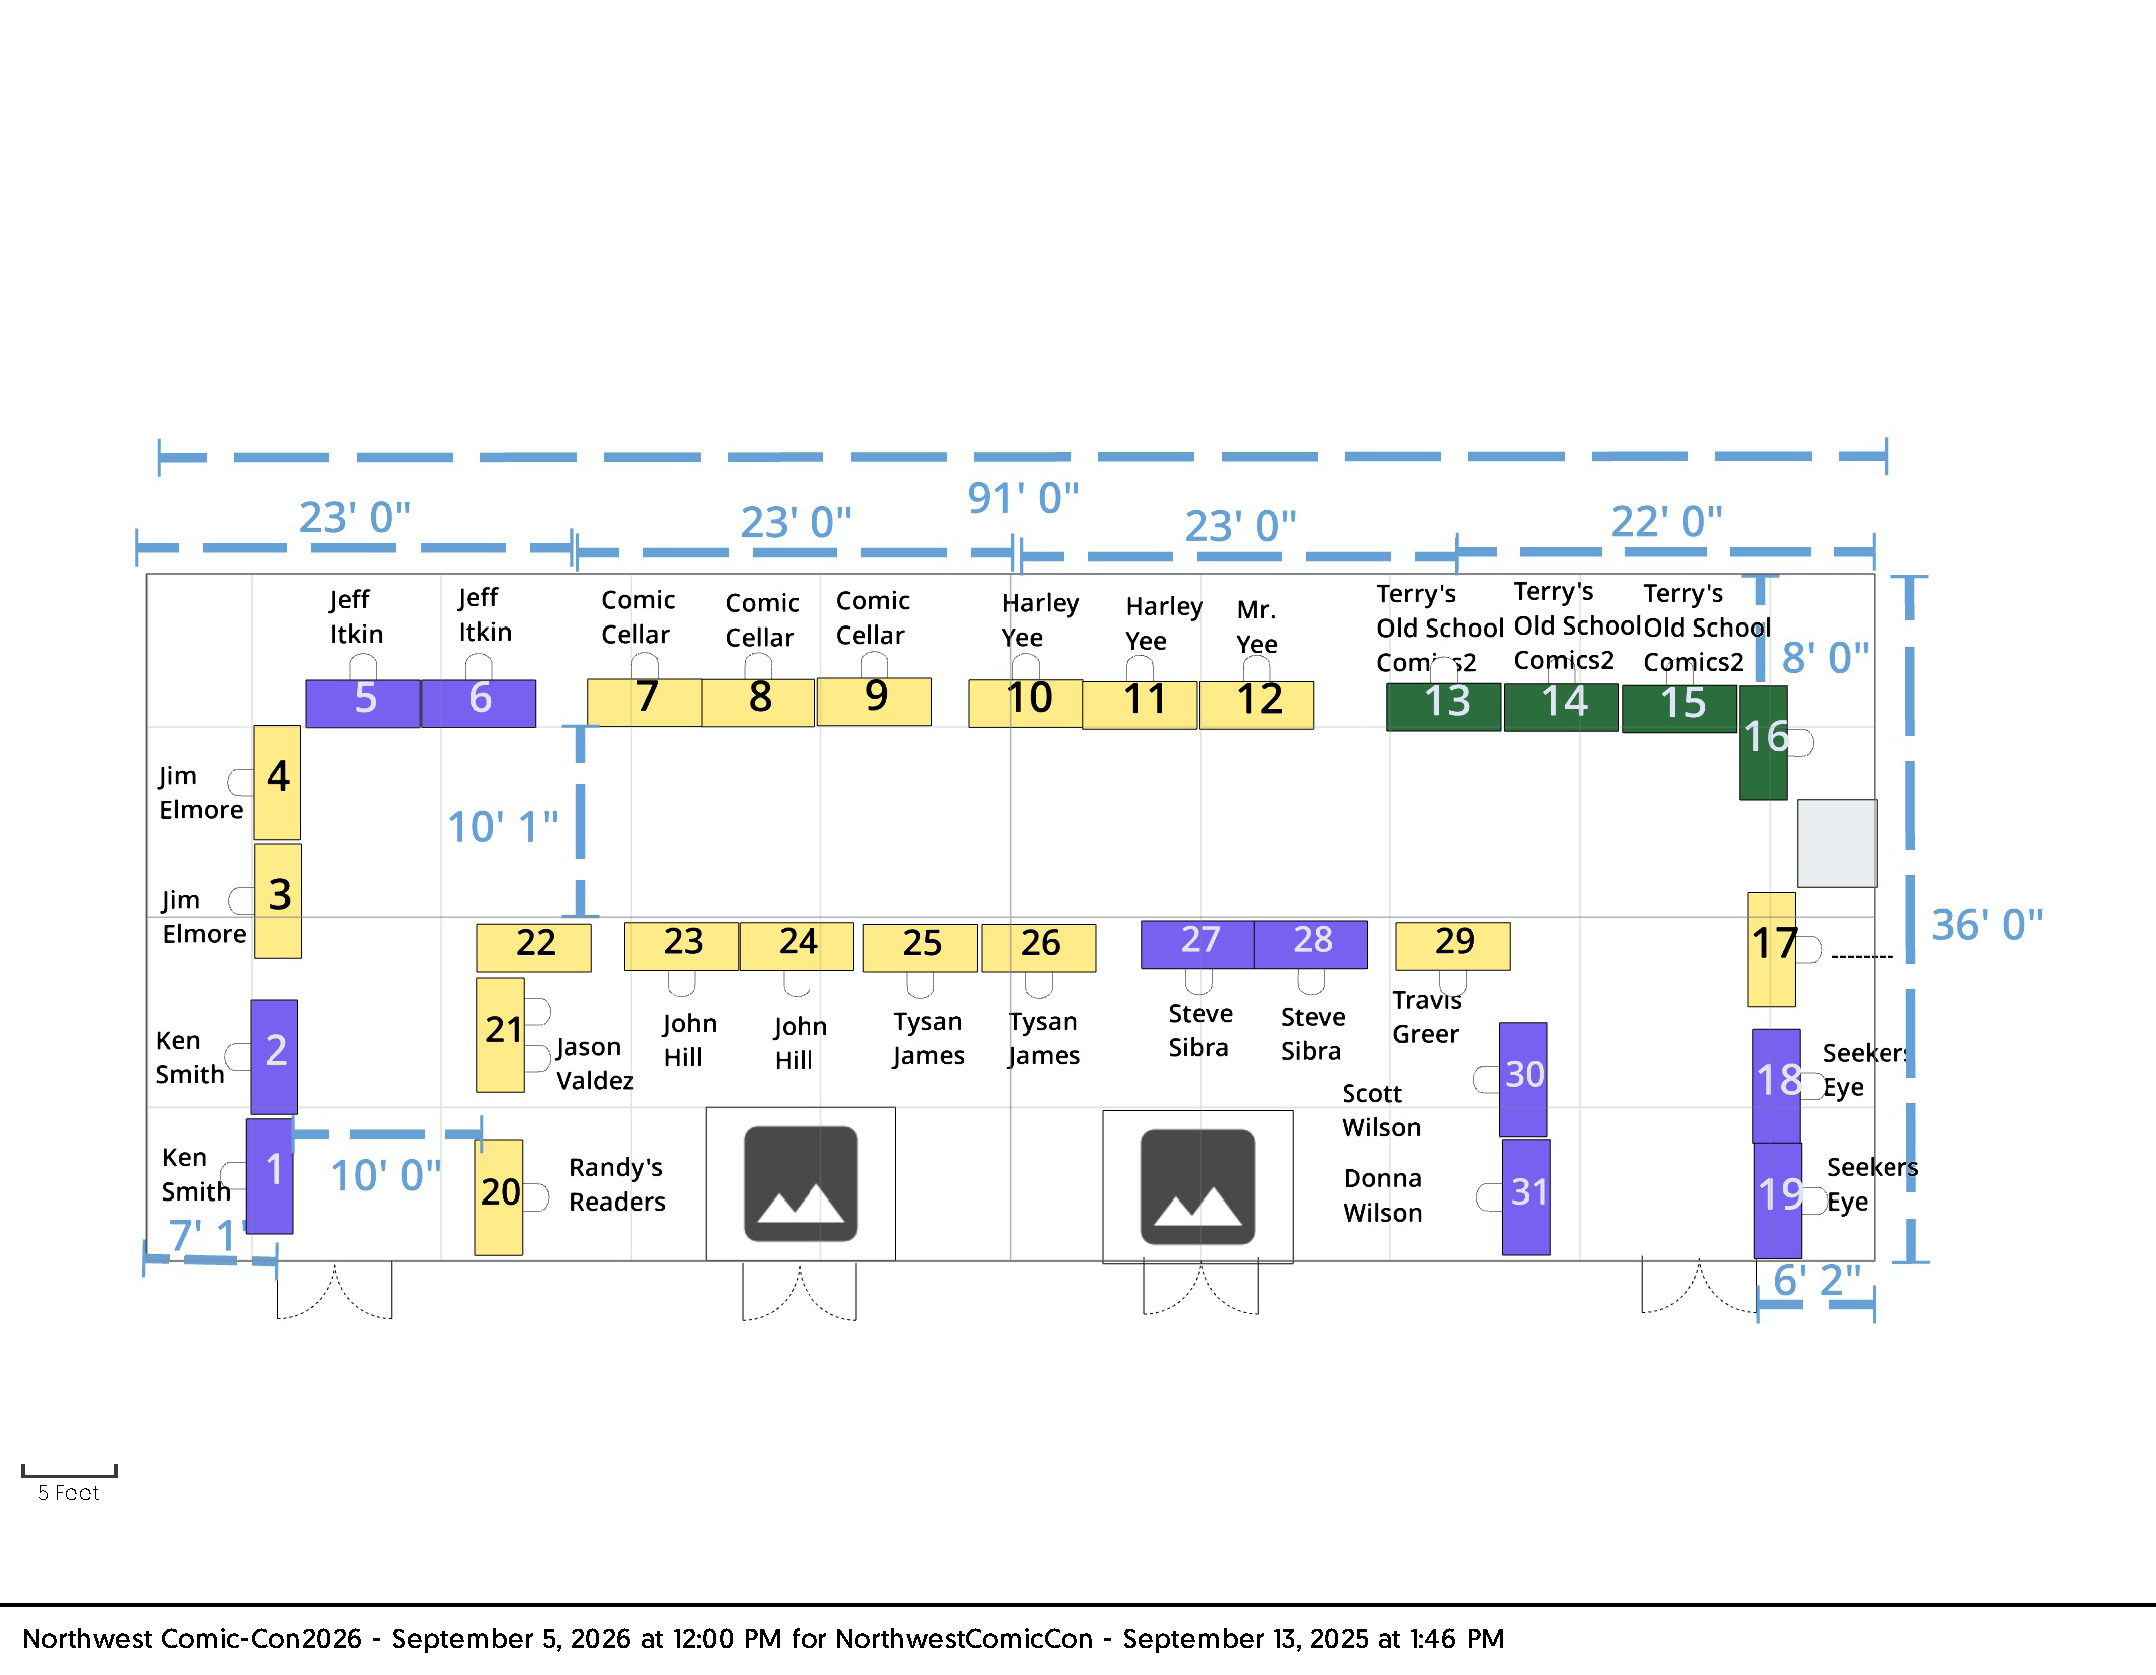Click yellow booth number 22
Image resolution: width=2156 pixels, height=1675 pixels.
tap(534, 946)
